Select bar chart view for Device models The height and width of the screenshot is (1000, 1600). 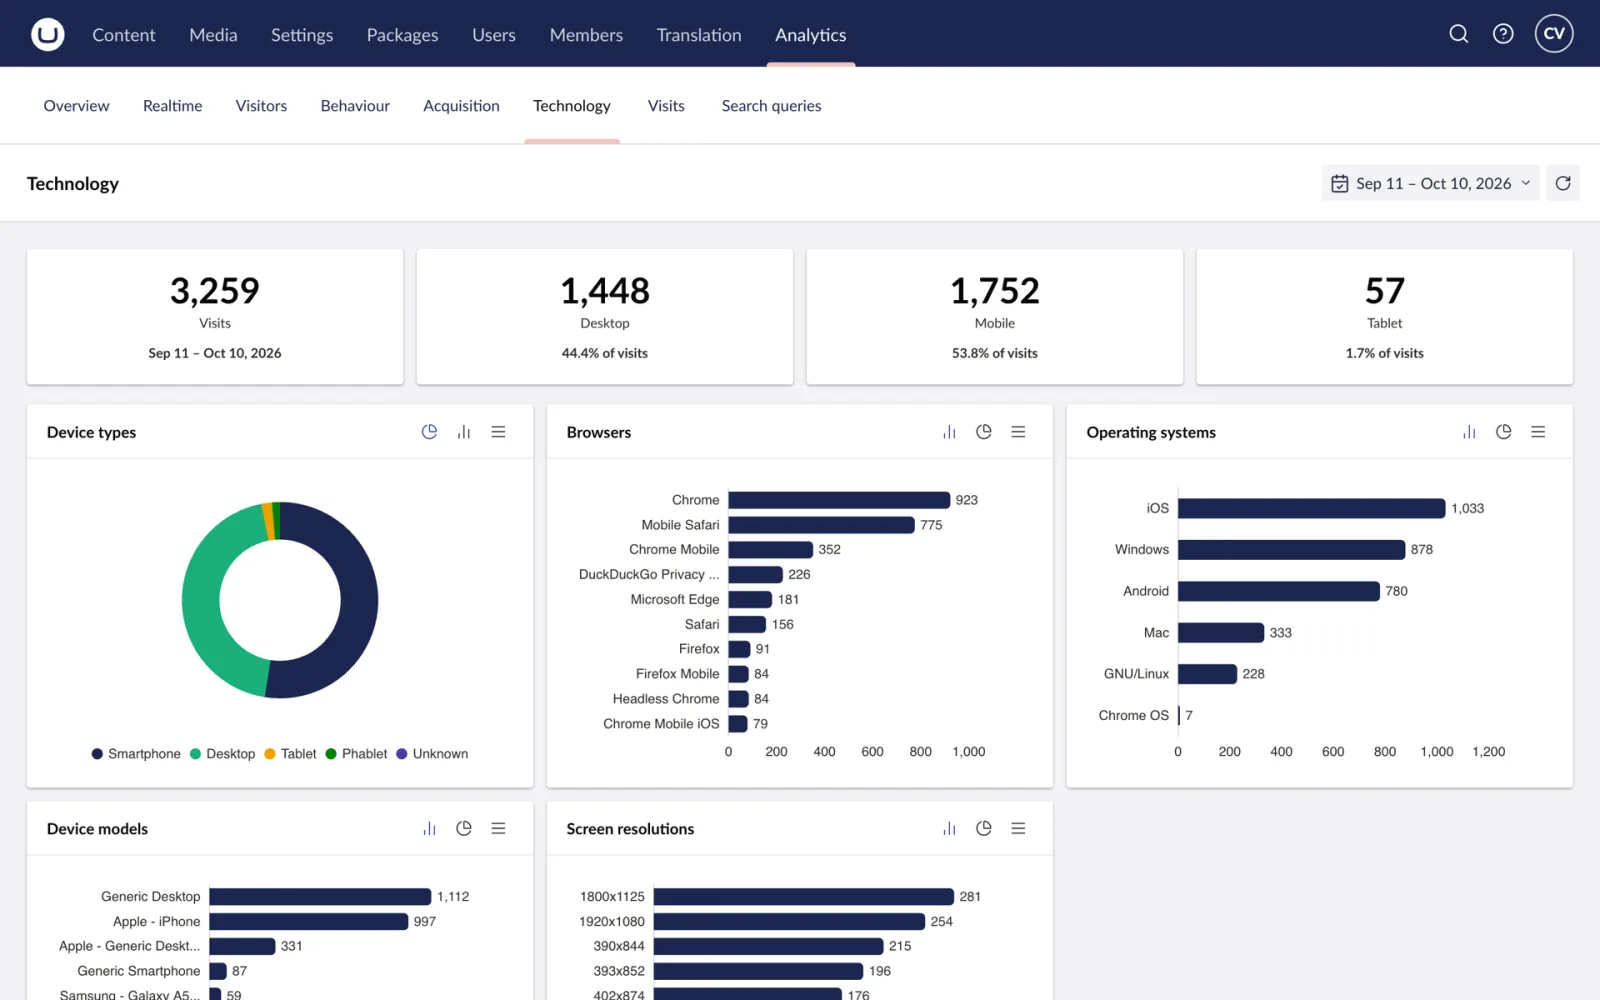pyautogui.click(x=429, y=829)
